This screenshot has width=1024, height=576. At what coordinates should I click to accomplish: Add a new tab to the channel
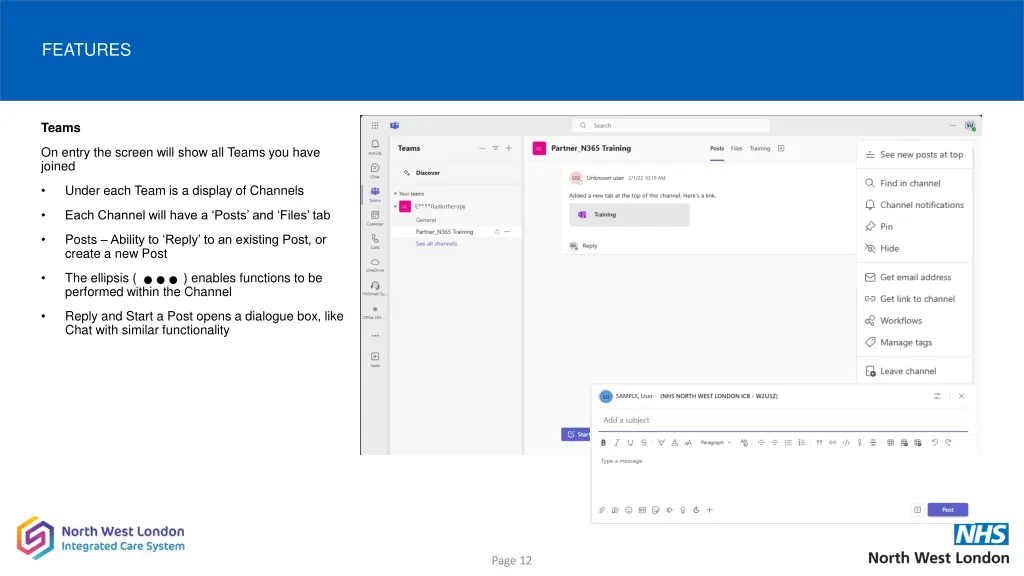[781, 148]
